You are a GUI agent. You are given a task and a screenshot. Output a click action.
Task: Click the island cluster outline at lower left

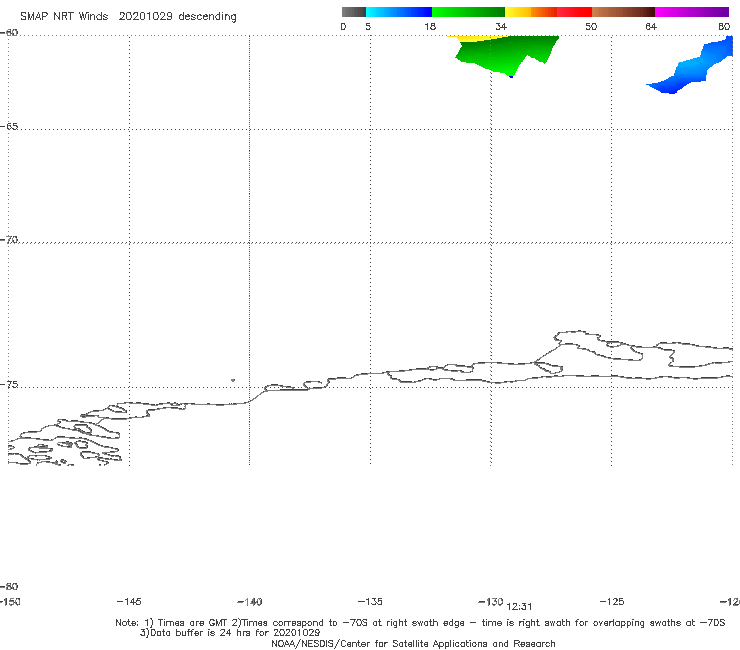[x=65, y=441]
